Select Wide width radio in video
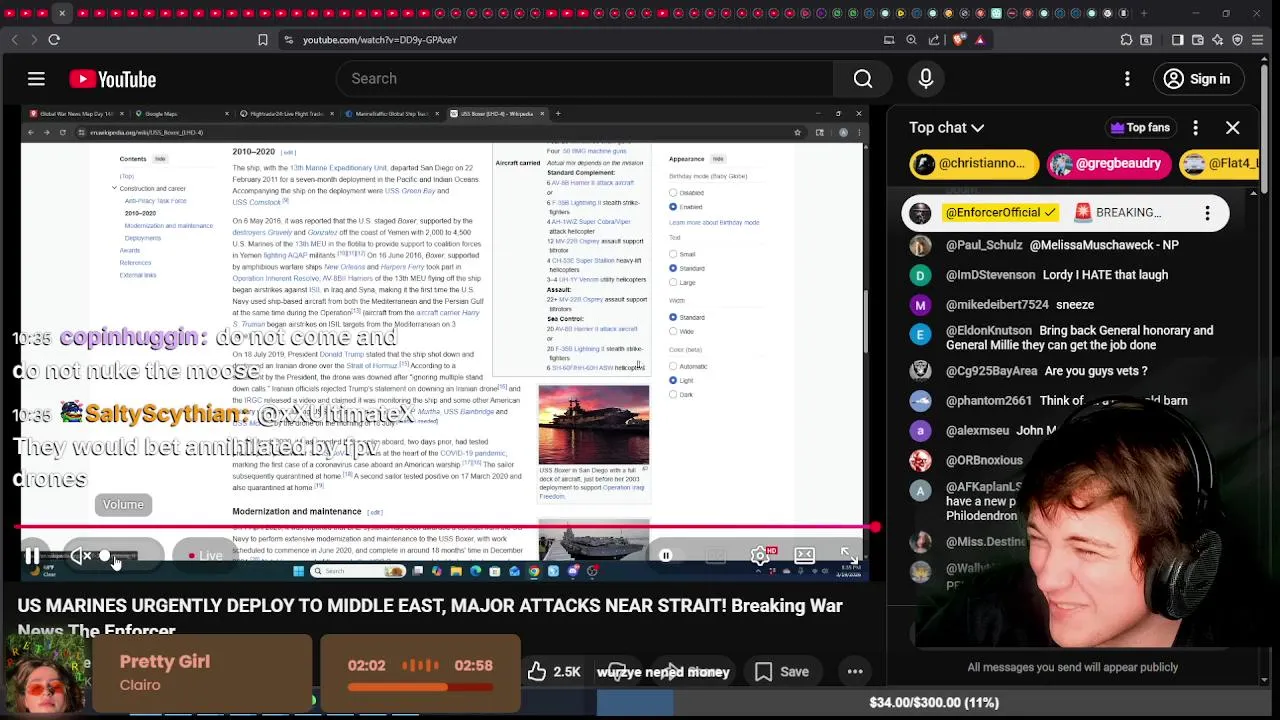1280x720 pixels. pyautogui.click(x=673, y=331)
